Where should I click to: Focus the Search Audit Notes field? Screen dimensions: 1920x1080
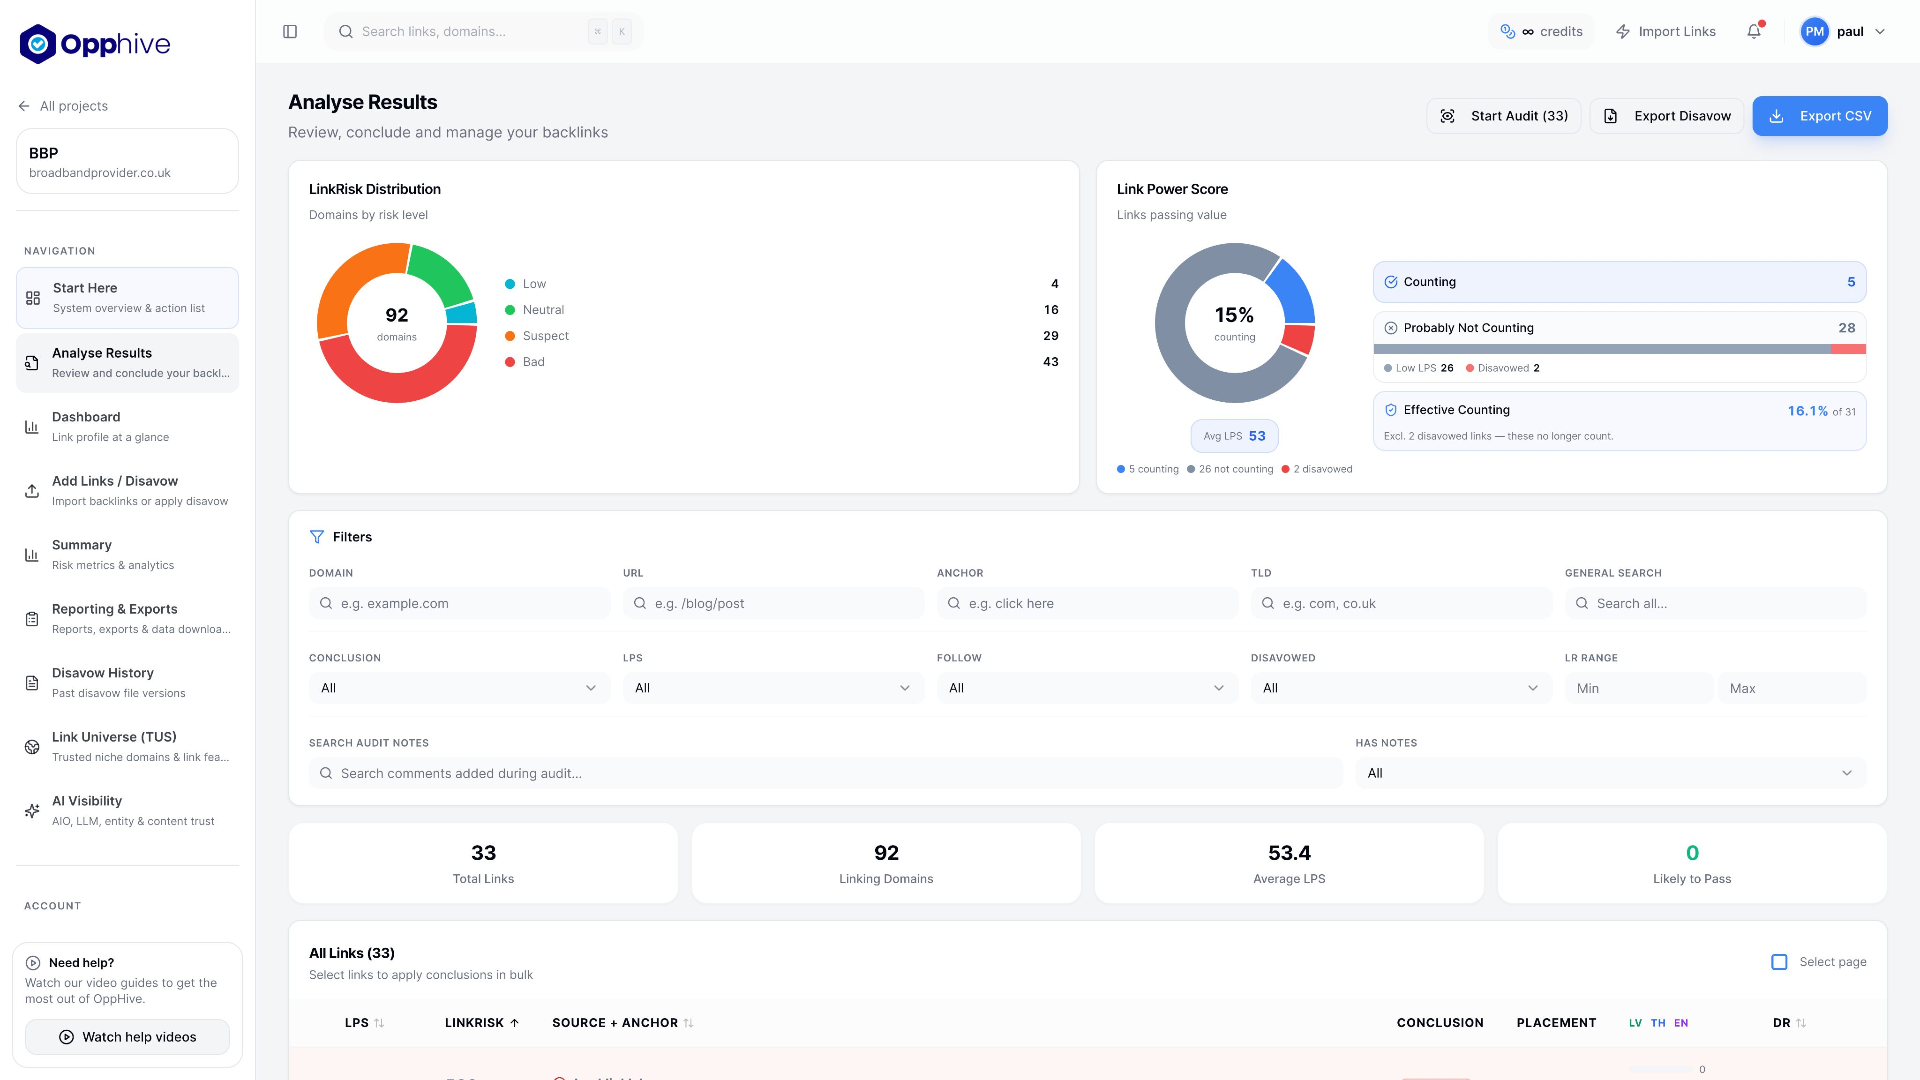pyautogui.click(x=826, y=773)
